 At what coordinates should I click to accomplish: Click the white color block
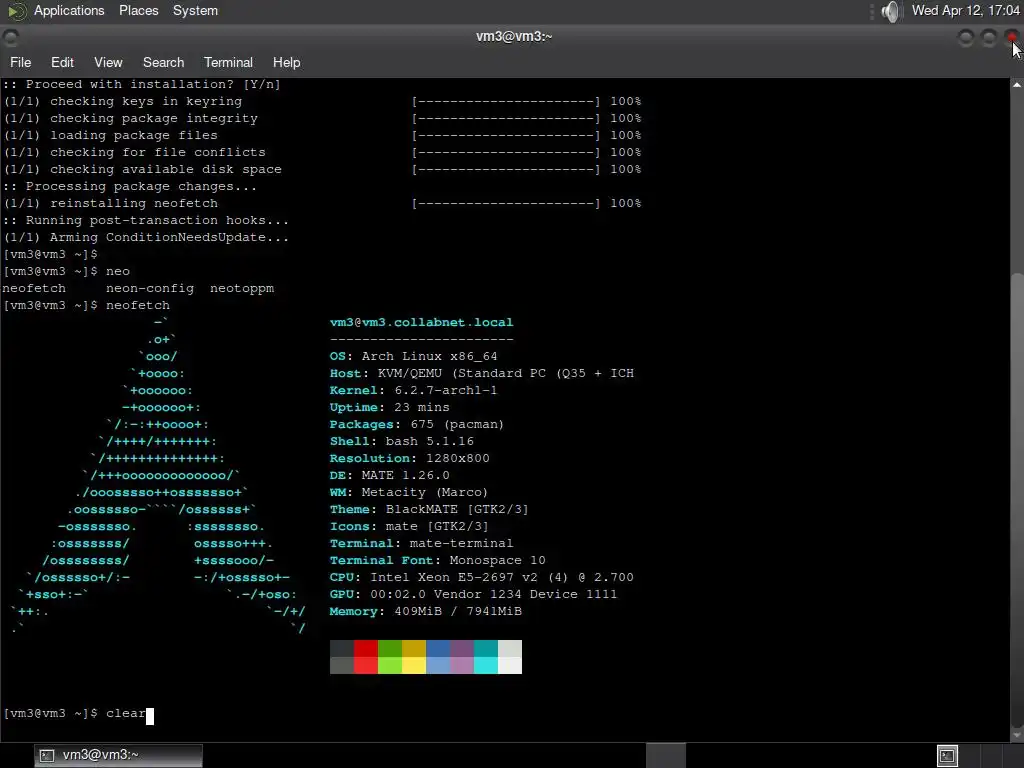pyautogui.click(x=510, y=665)
